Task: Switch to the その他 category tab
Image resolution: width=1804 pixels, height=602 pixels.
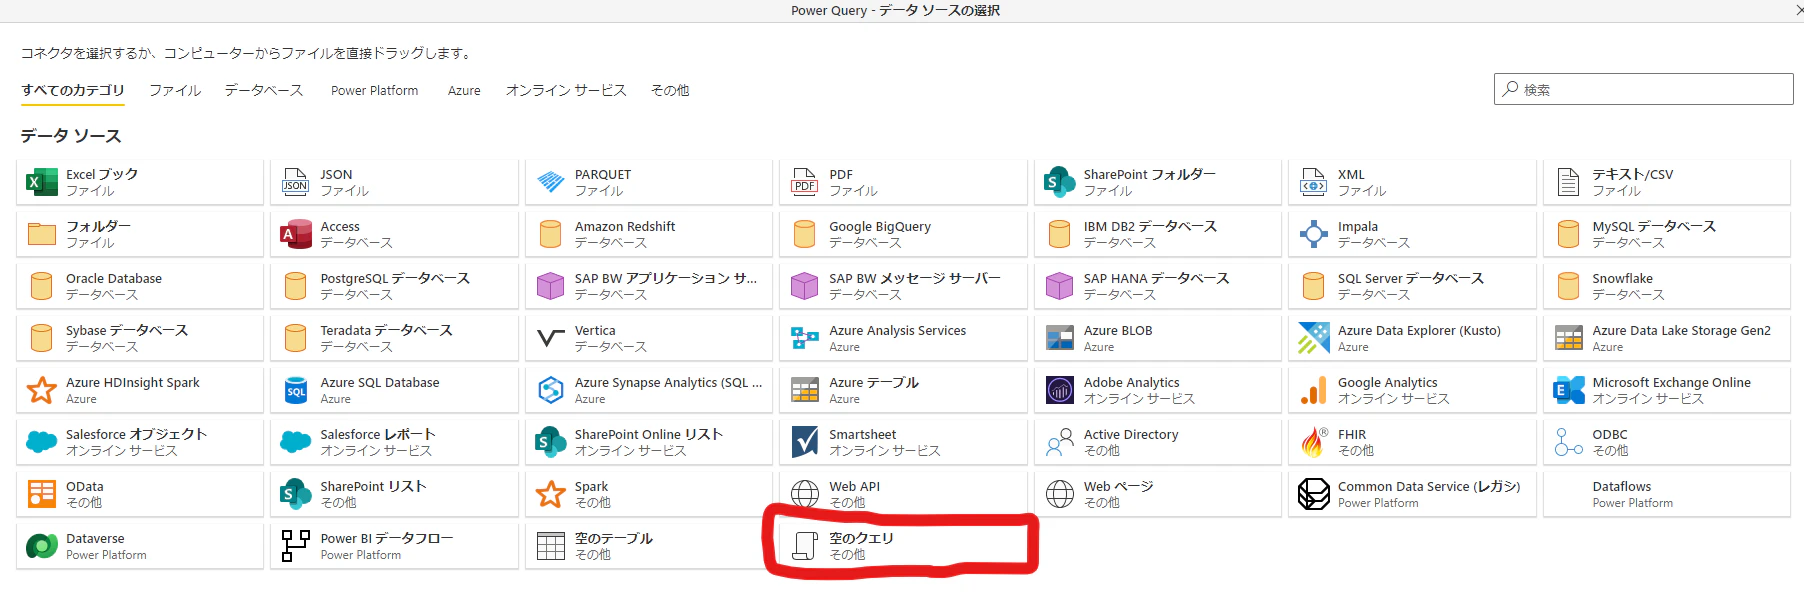Action: click(670, 90)
